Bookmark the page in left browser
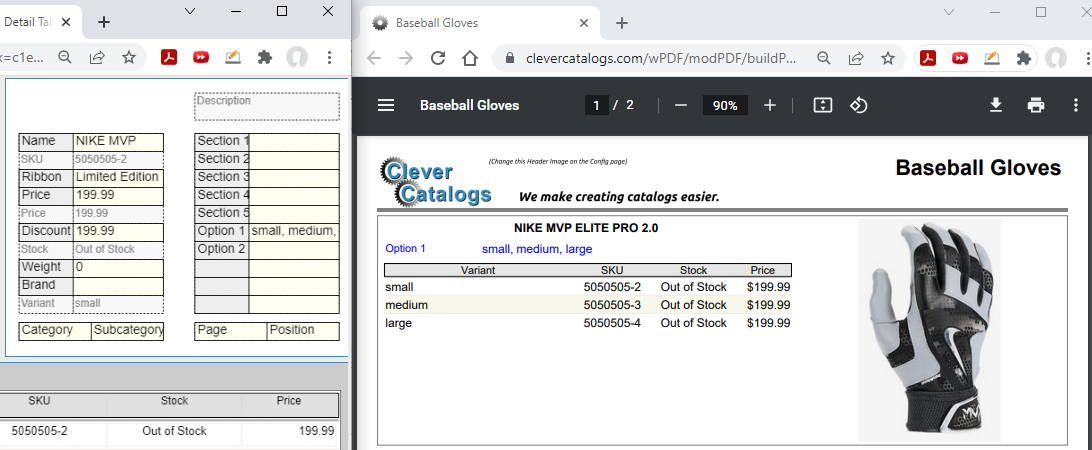Screen dimensions: 1092x450 pyautogui.click(x=129, y=57)
